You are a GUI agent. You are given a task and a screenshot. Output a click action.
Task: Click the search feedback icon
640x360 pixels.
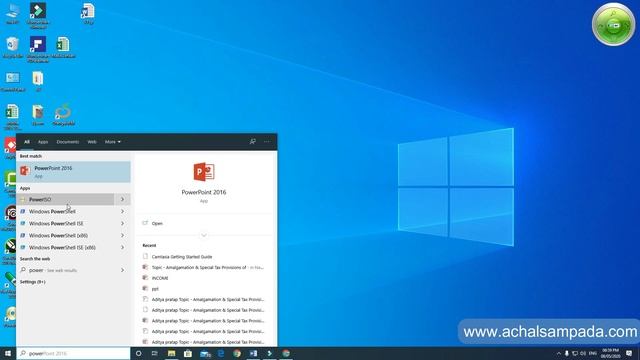(253, 142)
